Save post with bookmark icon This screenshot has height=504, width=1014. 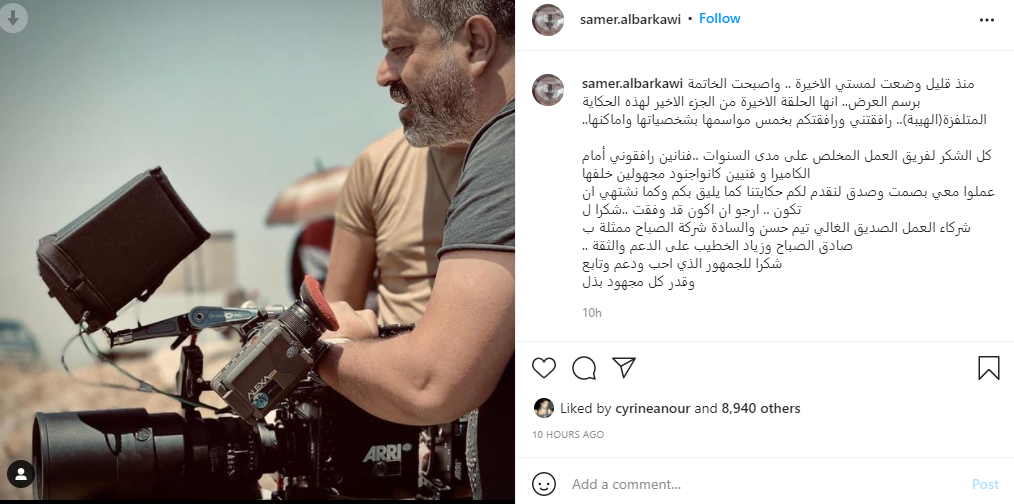click(989, 367)
